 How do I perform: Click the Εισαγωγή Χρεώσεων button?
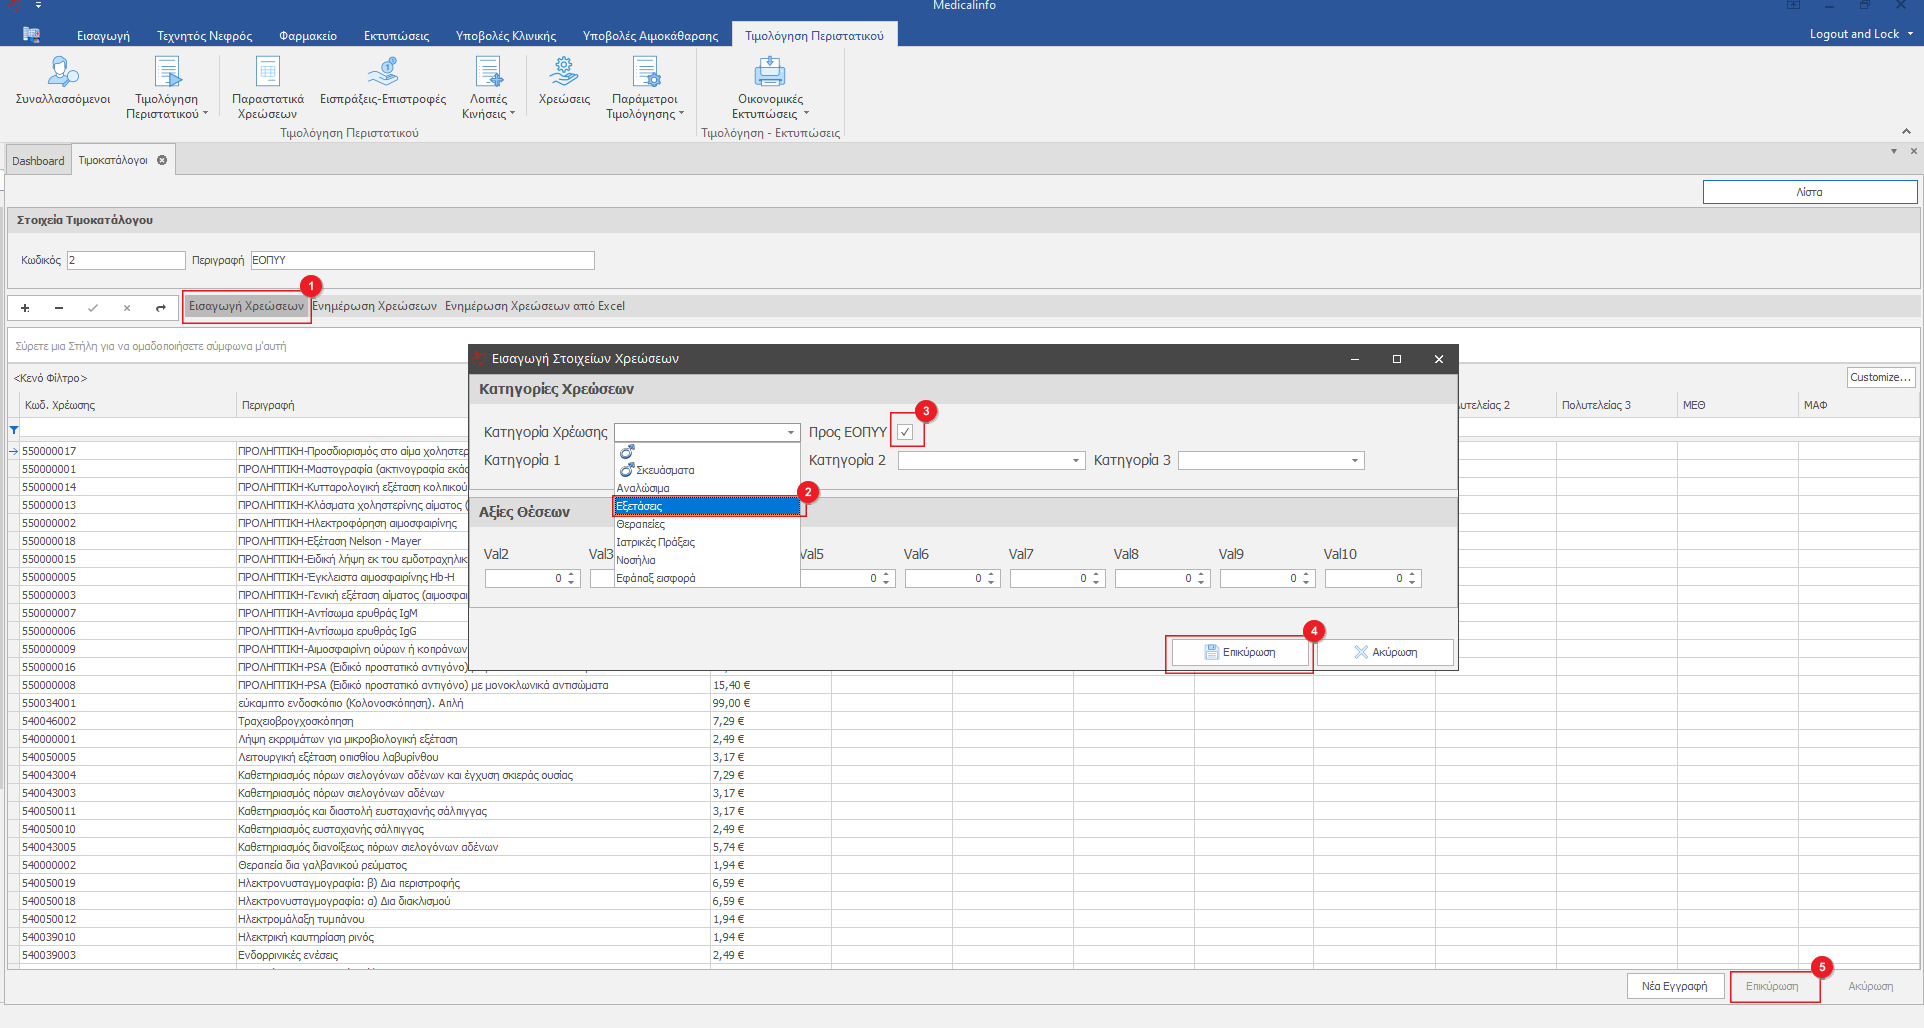click(x=246, y=306)
